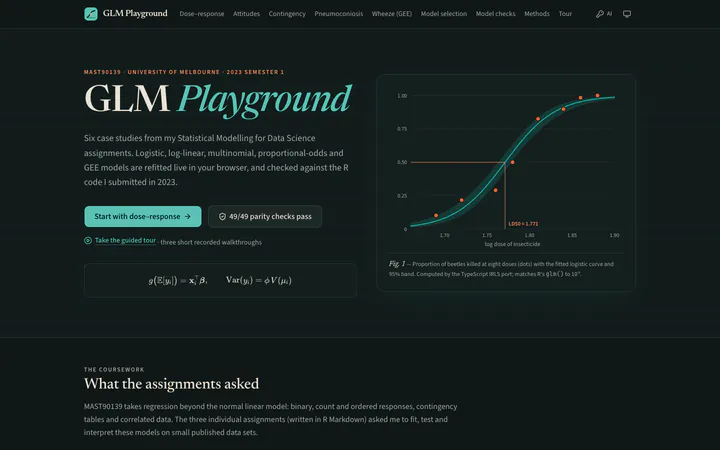Click the arrow in Start with dose-response
Screen dimensions: 720x450
(x=187, y=216)
